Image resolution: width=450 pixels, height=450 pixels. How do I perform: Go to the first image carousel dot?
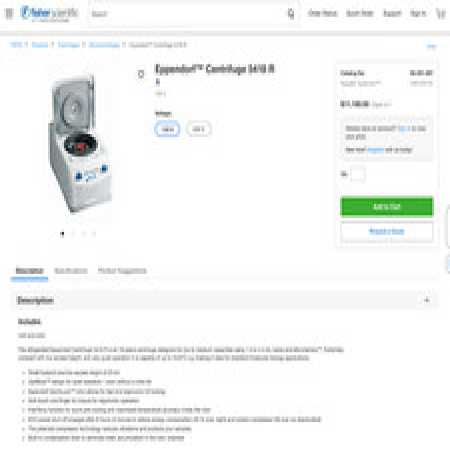[x=62, y=234]
